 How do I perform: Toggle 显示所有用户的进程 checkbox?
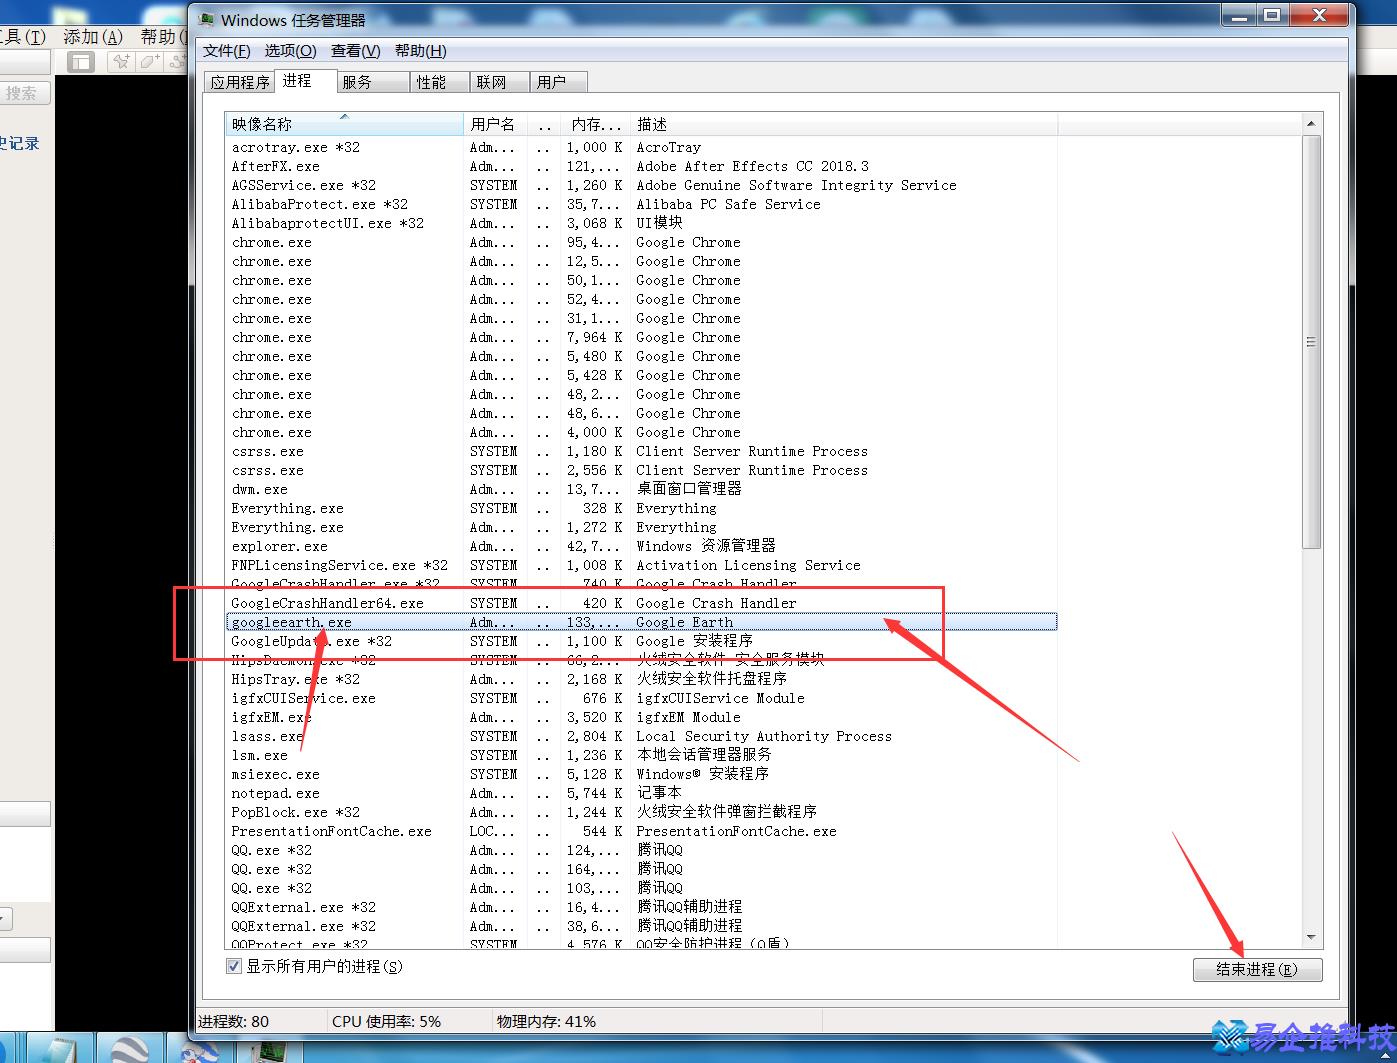click(x=234, y=966)
